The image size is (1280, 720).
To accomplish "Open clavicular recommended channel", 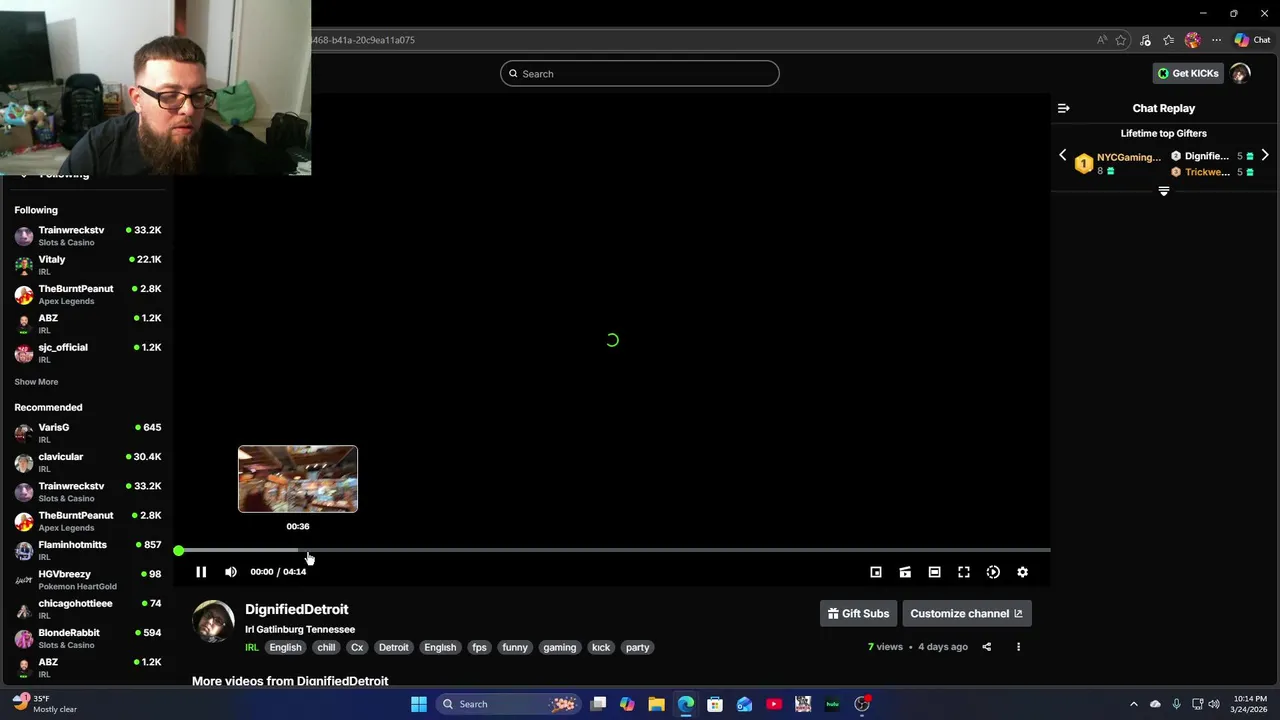I will point(88,461).
